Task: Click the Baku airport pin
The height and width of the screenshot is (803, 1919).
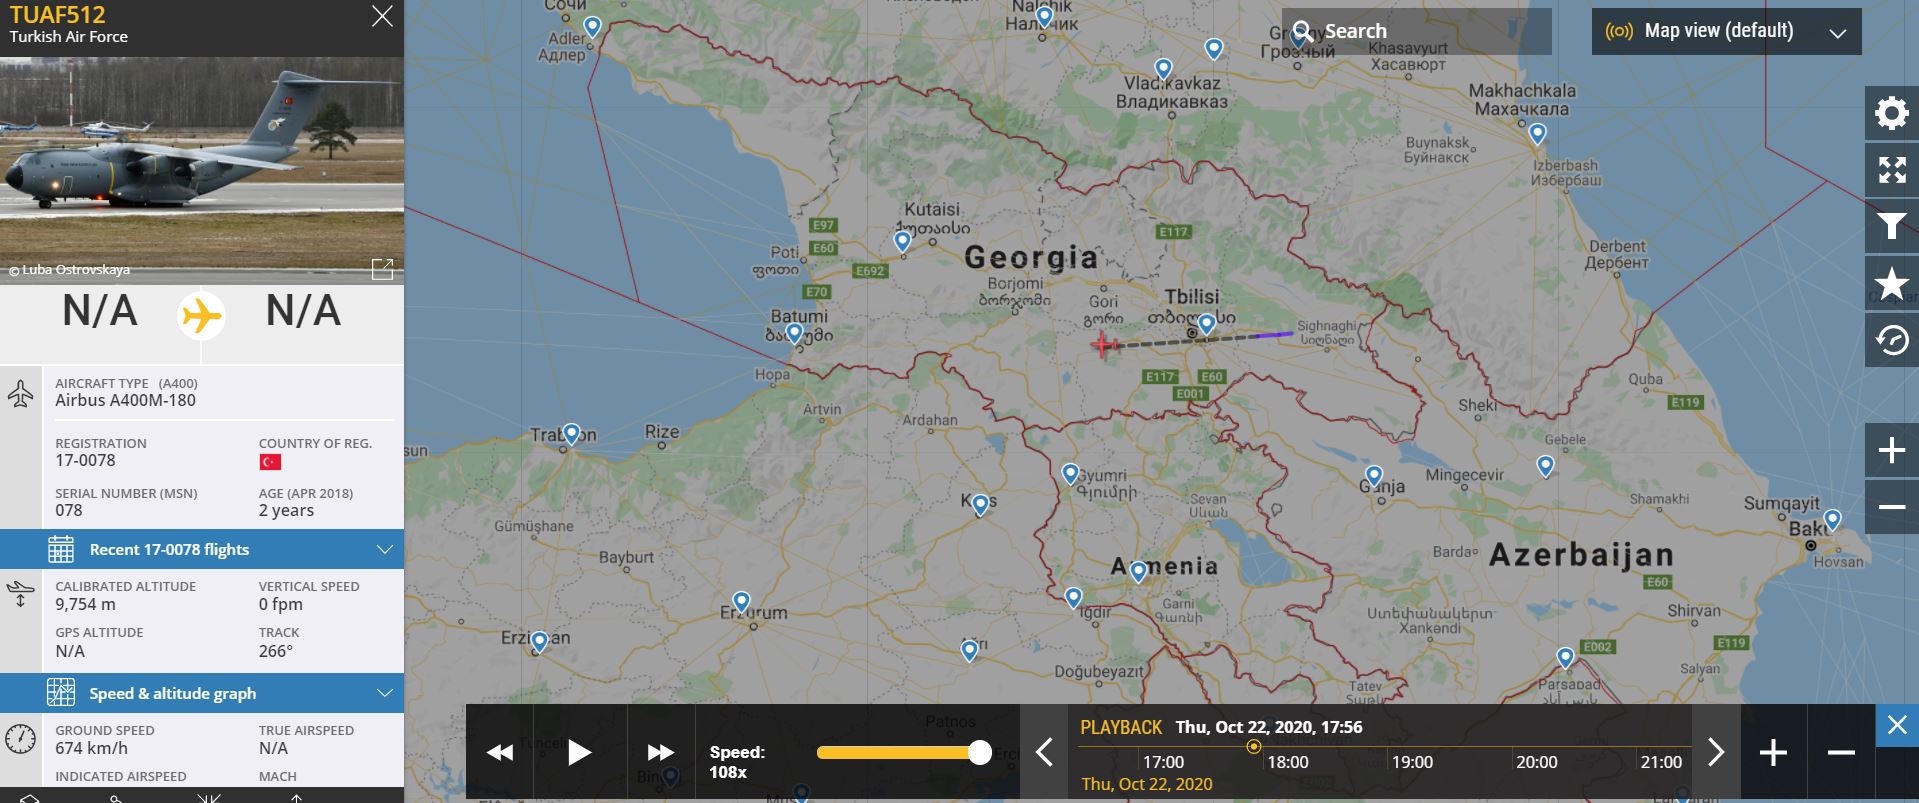Action: coord(1832,520)
